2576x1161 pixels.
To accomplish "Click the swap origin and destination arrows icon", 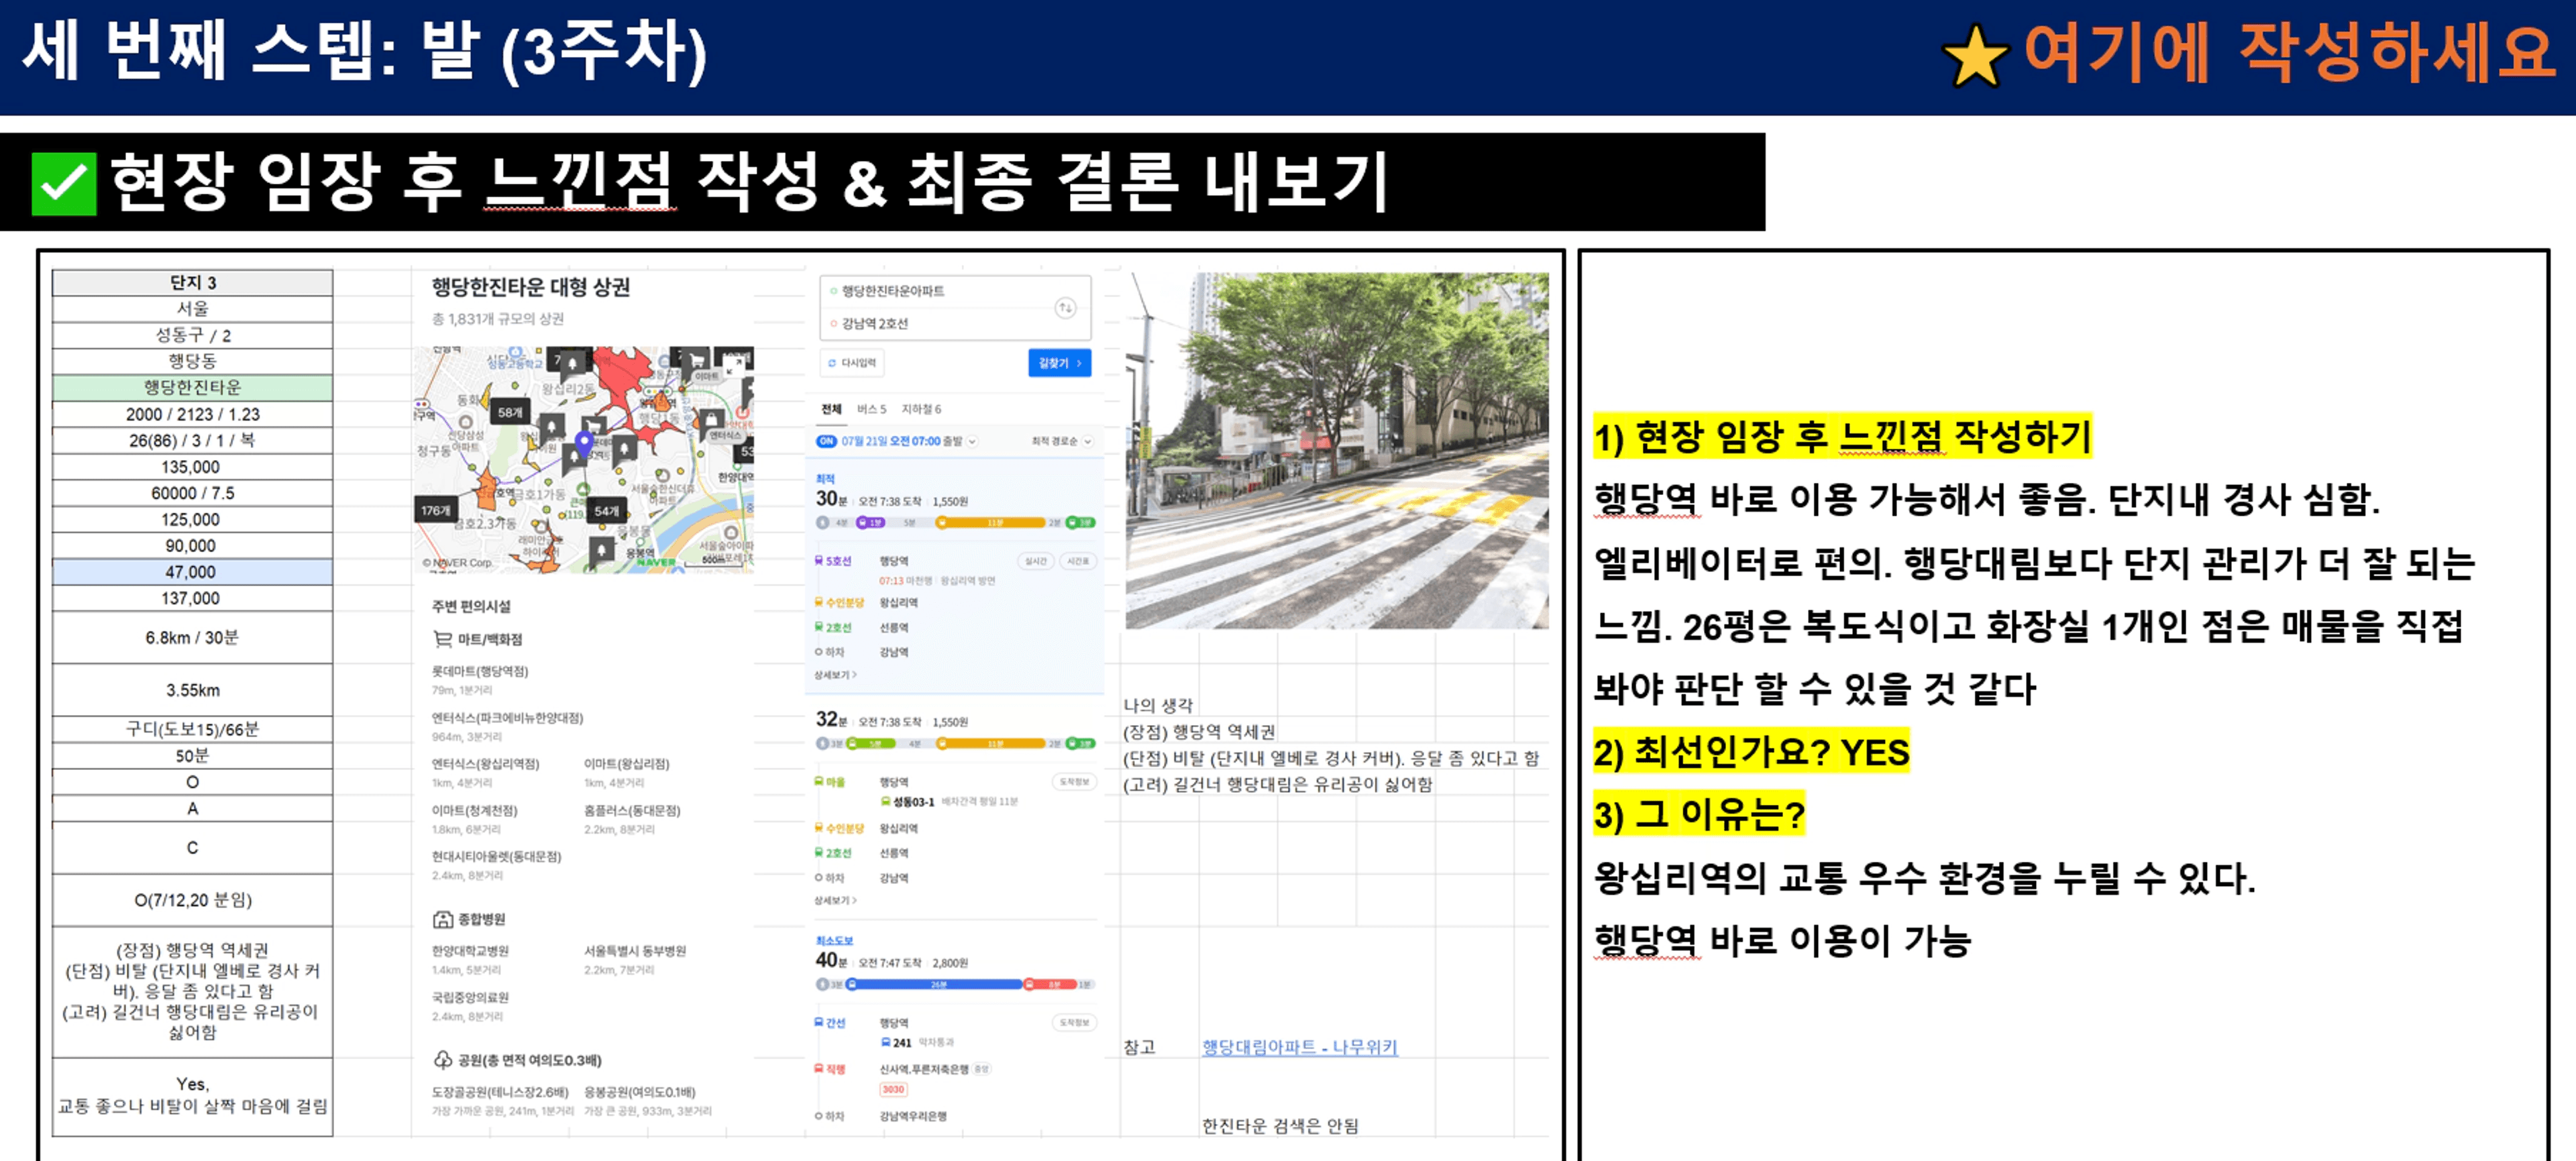I will point(1065,308).
